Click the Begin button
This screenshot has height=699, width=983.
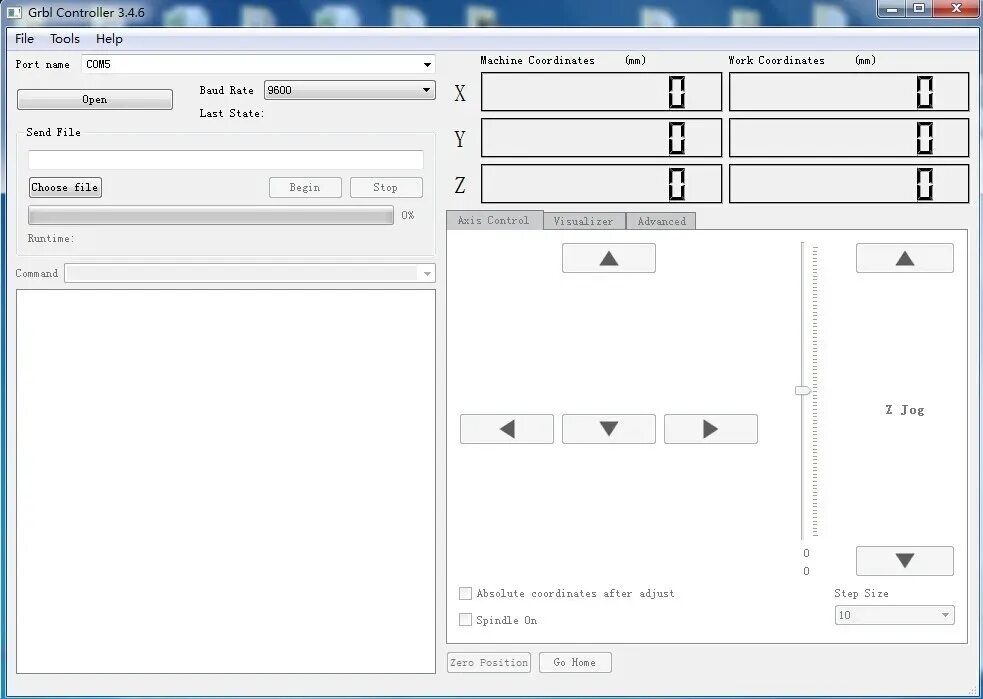(x=305, y=187)
